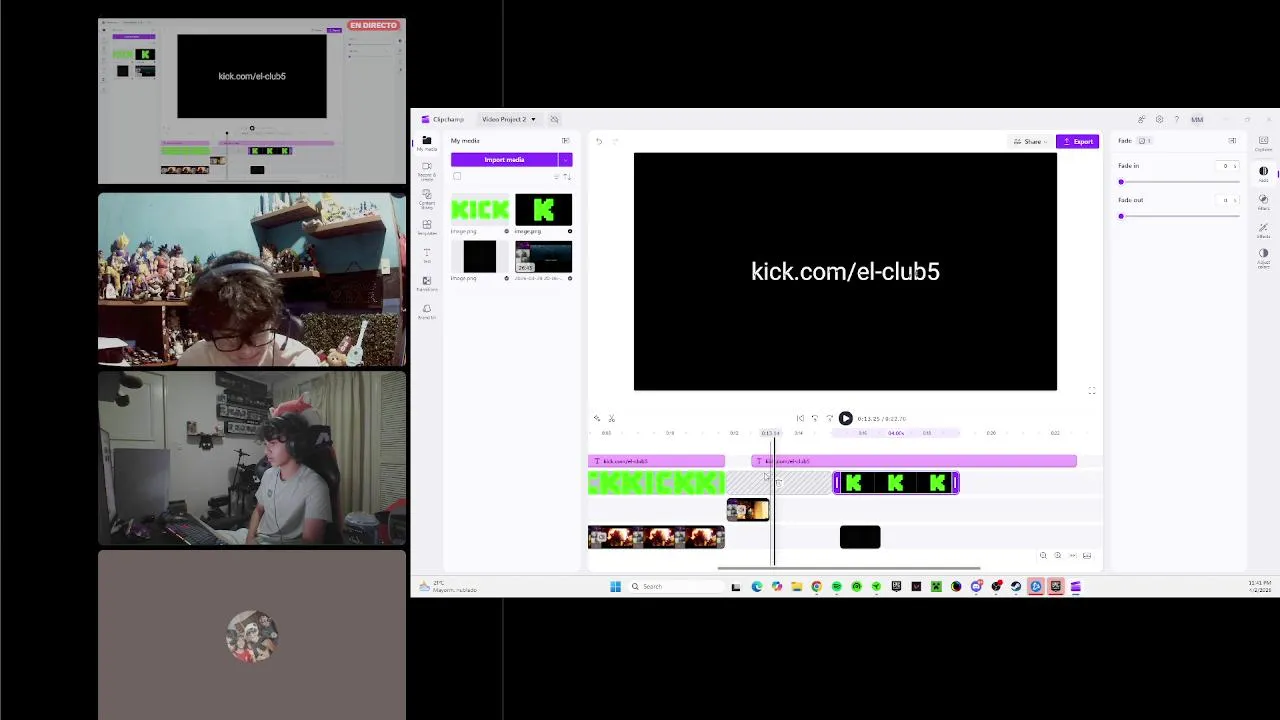Collapse the My media panel
1280x720 pixels.
pos(565,141)
